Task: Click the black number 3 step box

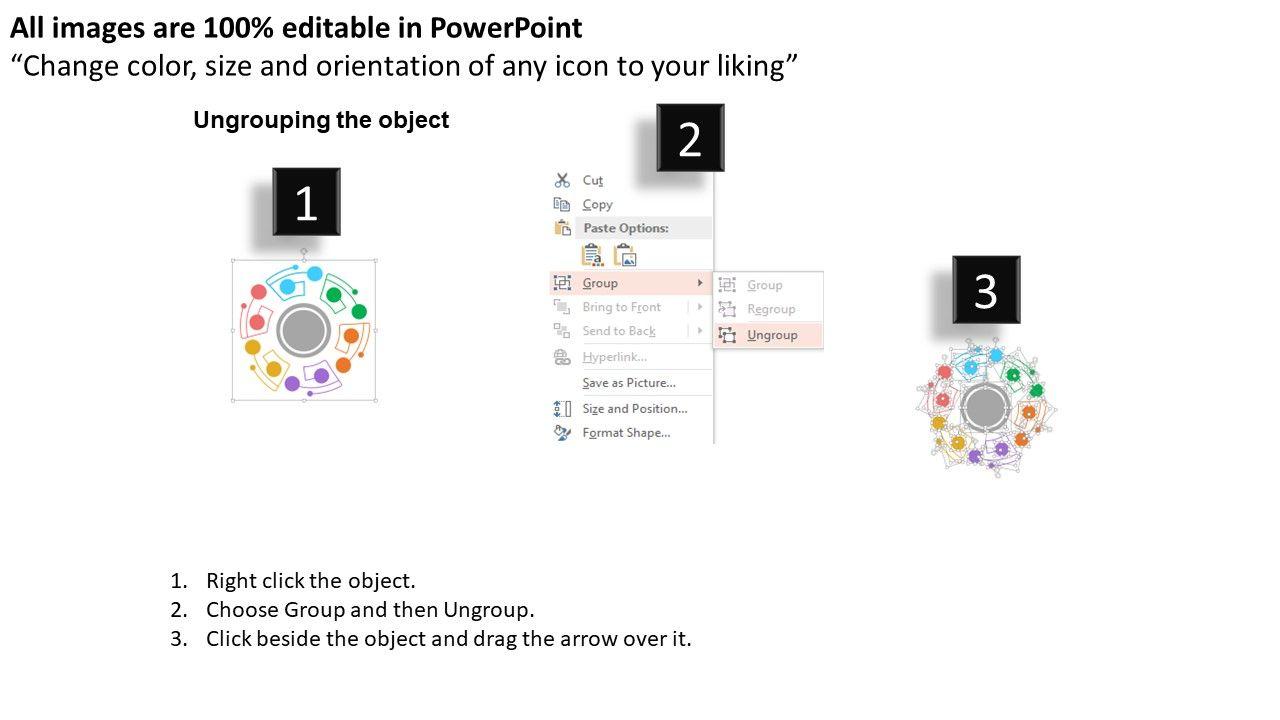Action: click(986, 290)
